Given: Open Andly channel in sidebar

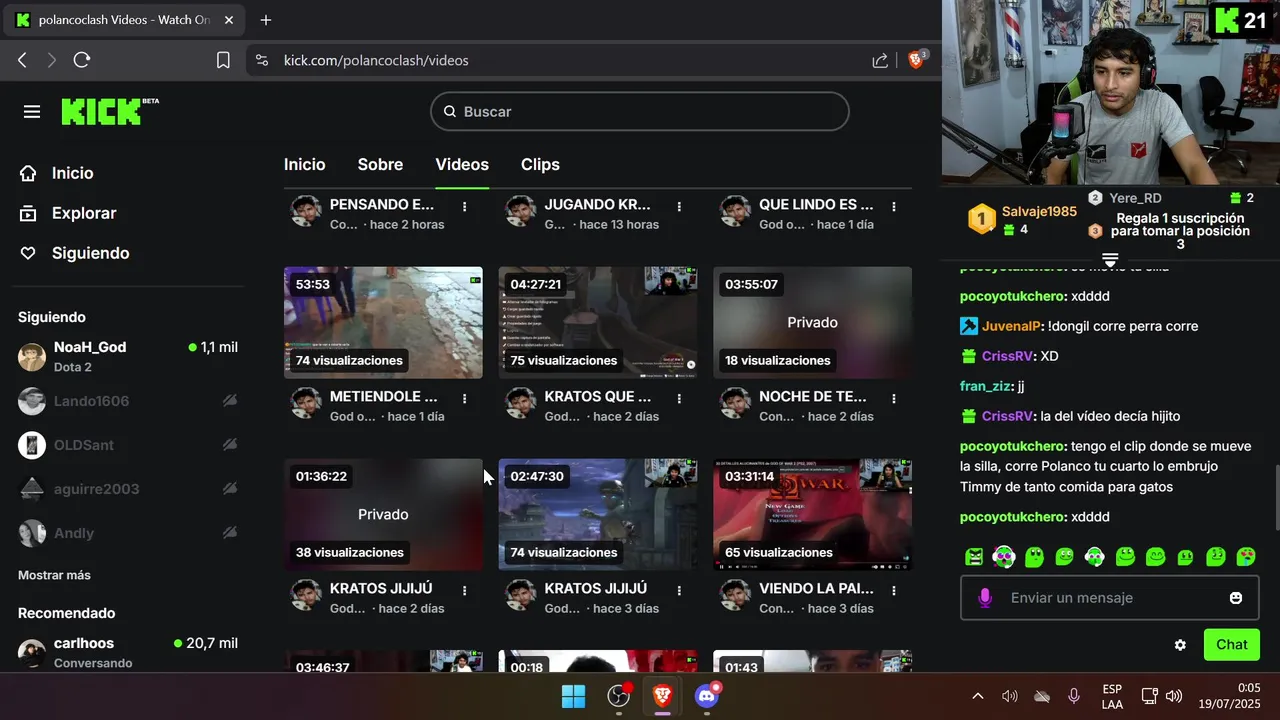Looking at the screenshot, I should point(128,533).
